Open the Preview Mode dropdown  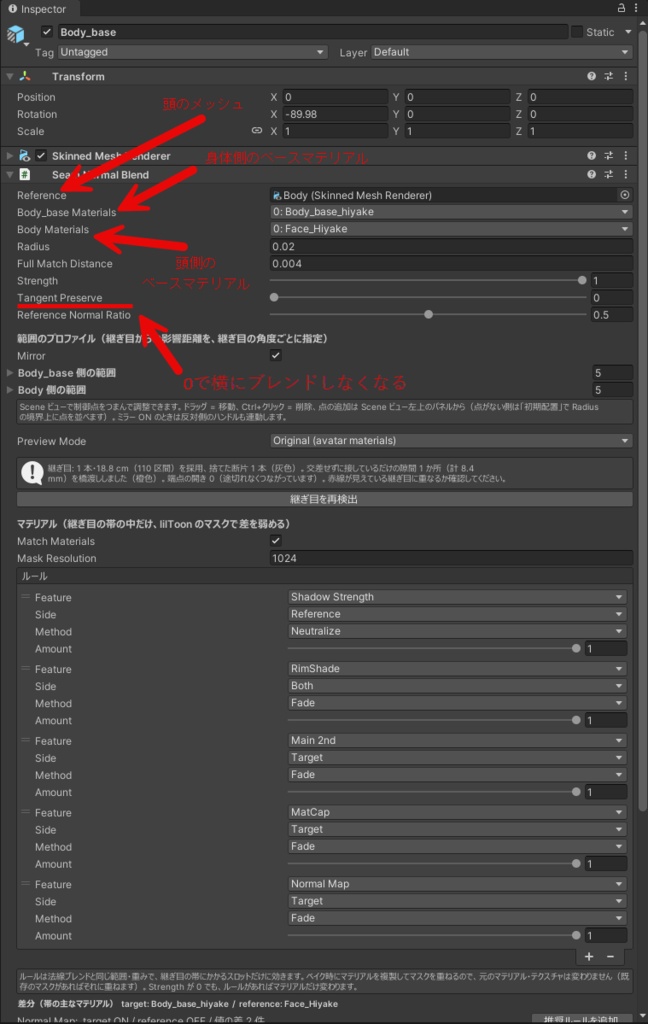[451, 441]
